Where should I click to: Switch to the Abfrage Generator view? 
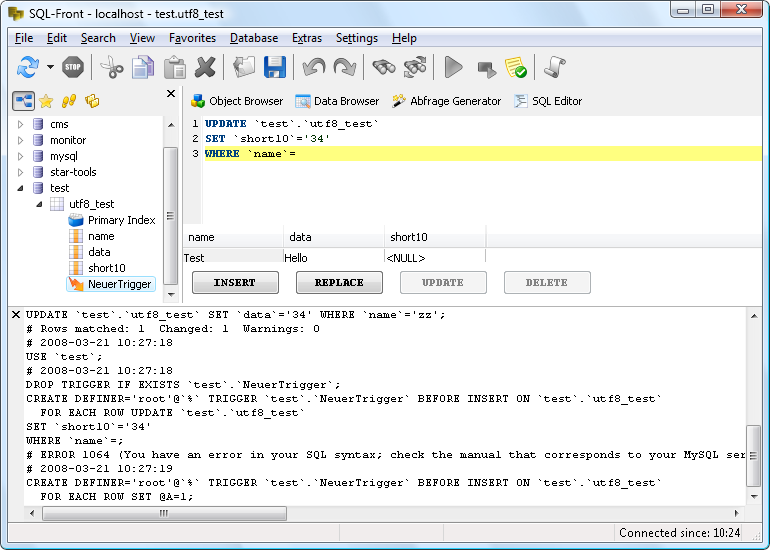coord(446,101)
